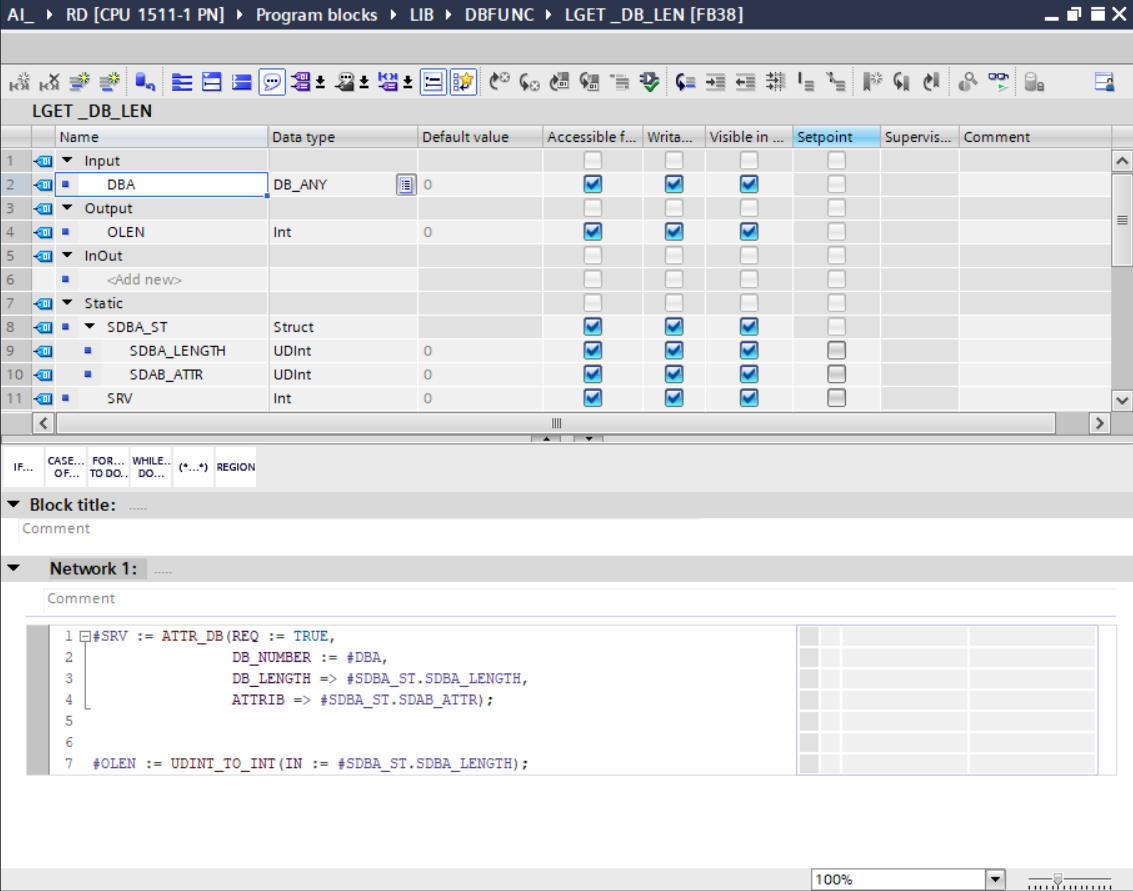Viewport: 1133px width, 891px height.
Task: Uncheck Accessible checkbox for the DBA row
Action: tap(593, 184)
